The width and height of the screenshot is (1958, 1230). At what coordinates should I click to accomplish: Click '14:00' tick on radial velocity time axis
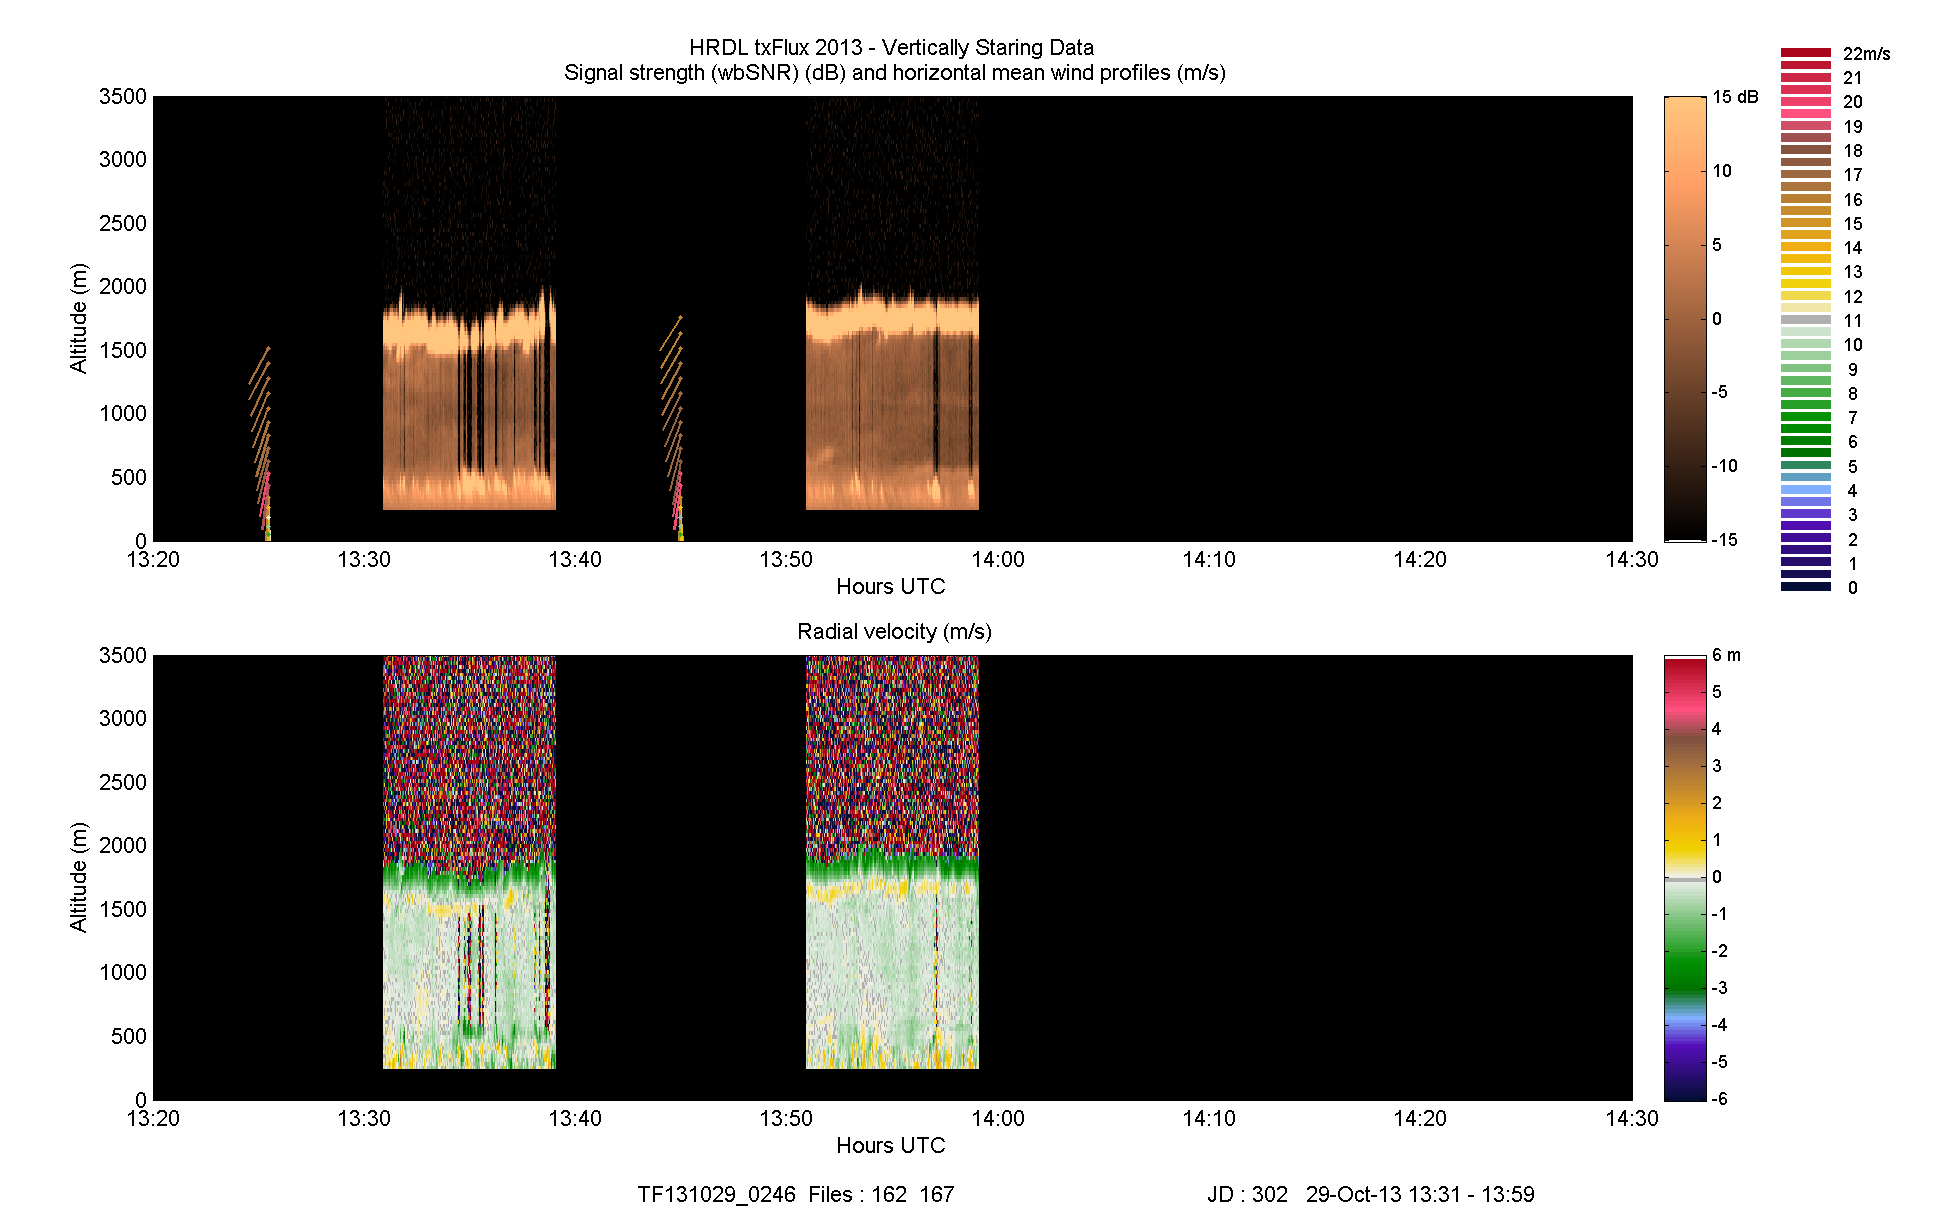pyautogui.click(x=998, y=1118)
